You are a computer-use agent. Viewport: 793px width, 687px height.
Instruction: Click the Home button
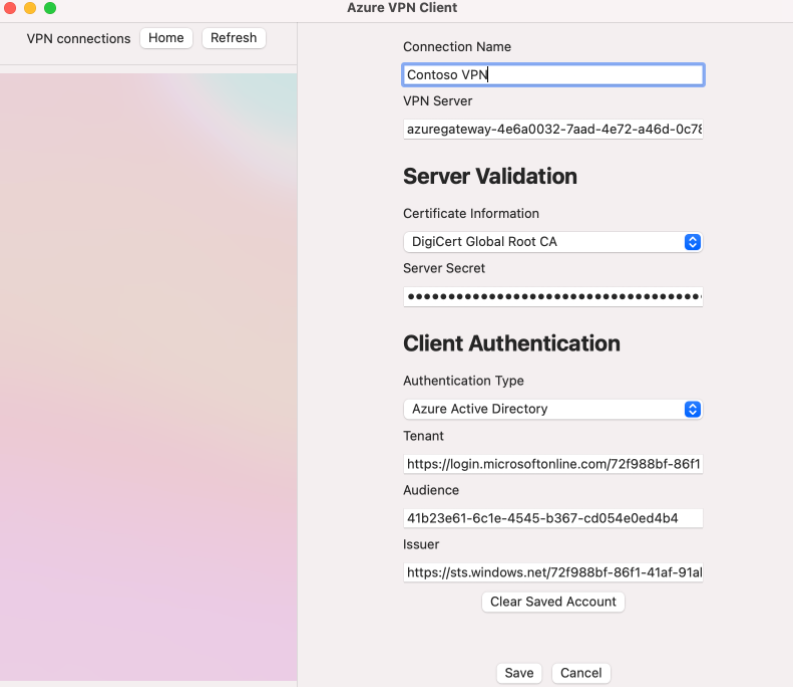(166, 38)
